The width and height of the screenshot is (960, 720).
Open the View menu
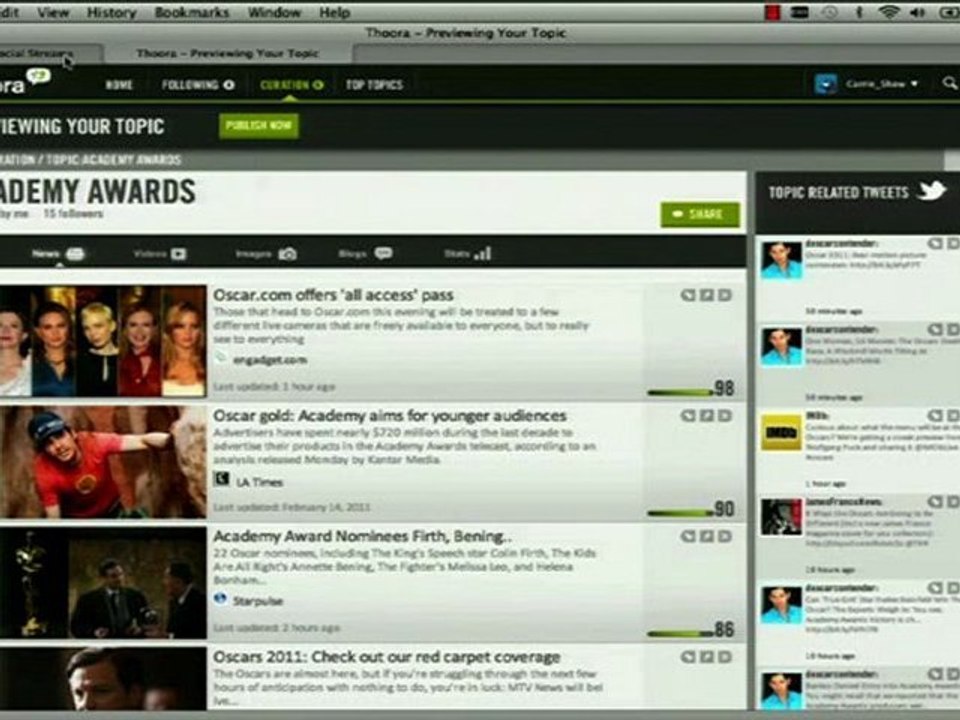tap(53, 12)
